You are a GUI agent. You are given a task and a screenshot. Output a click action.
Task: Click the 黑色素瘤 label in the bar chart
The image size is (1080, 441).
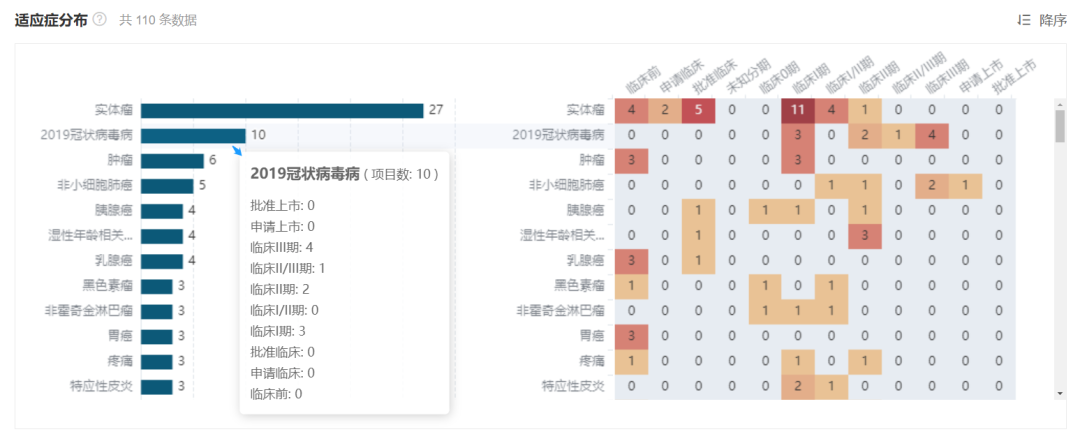coord(108,286)
